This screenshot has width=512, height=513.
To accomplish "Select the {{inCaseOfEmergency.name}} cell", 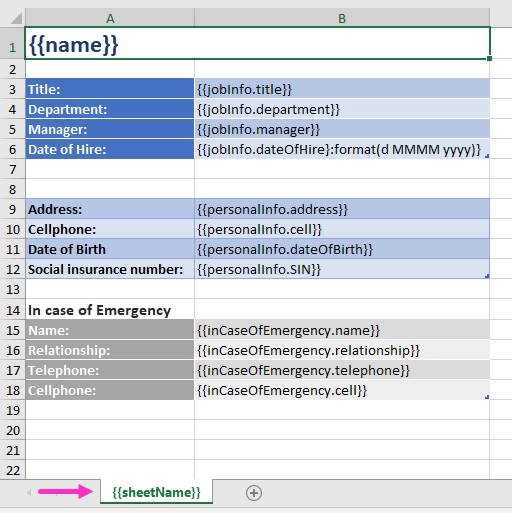I will [342, 330].
